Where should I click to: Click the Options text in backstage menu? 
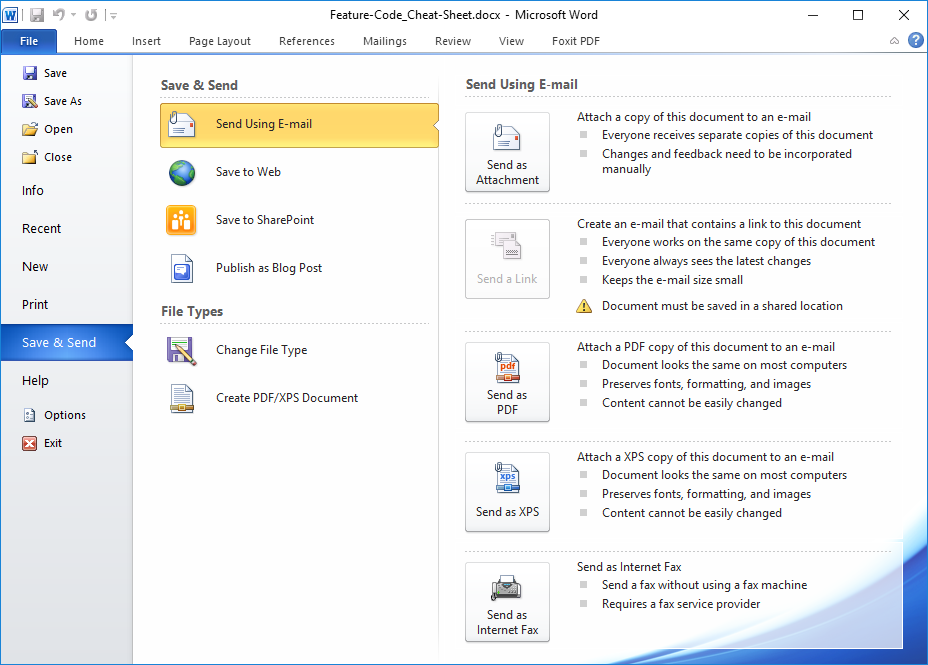pyautogui.click(x=65, y=415)
